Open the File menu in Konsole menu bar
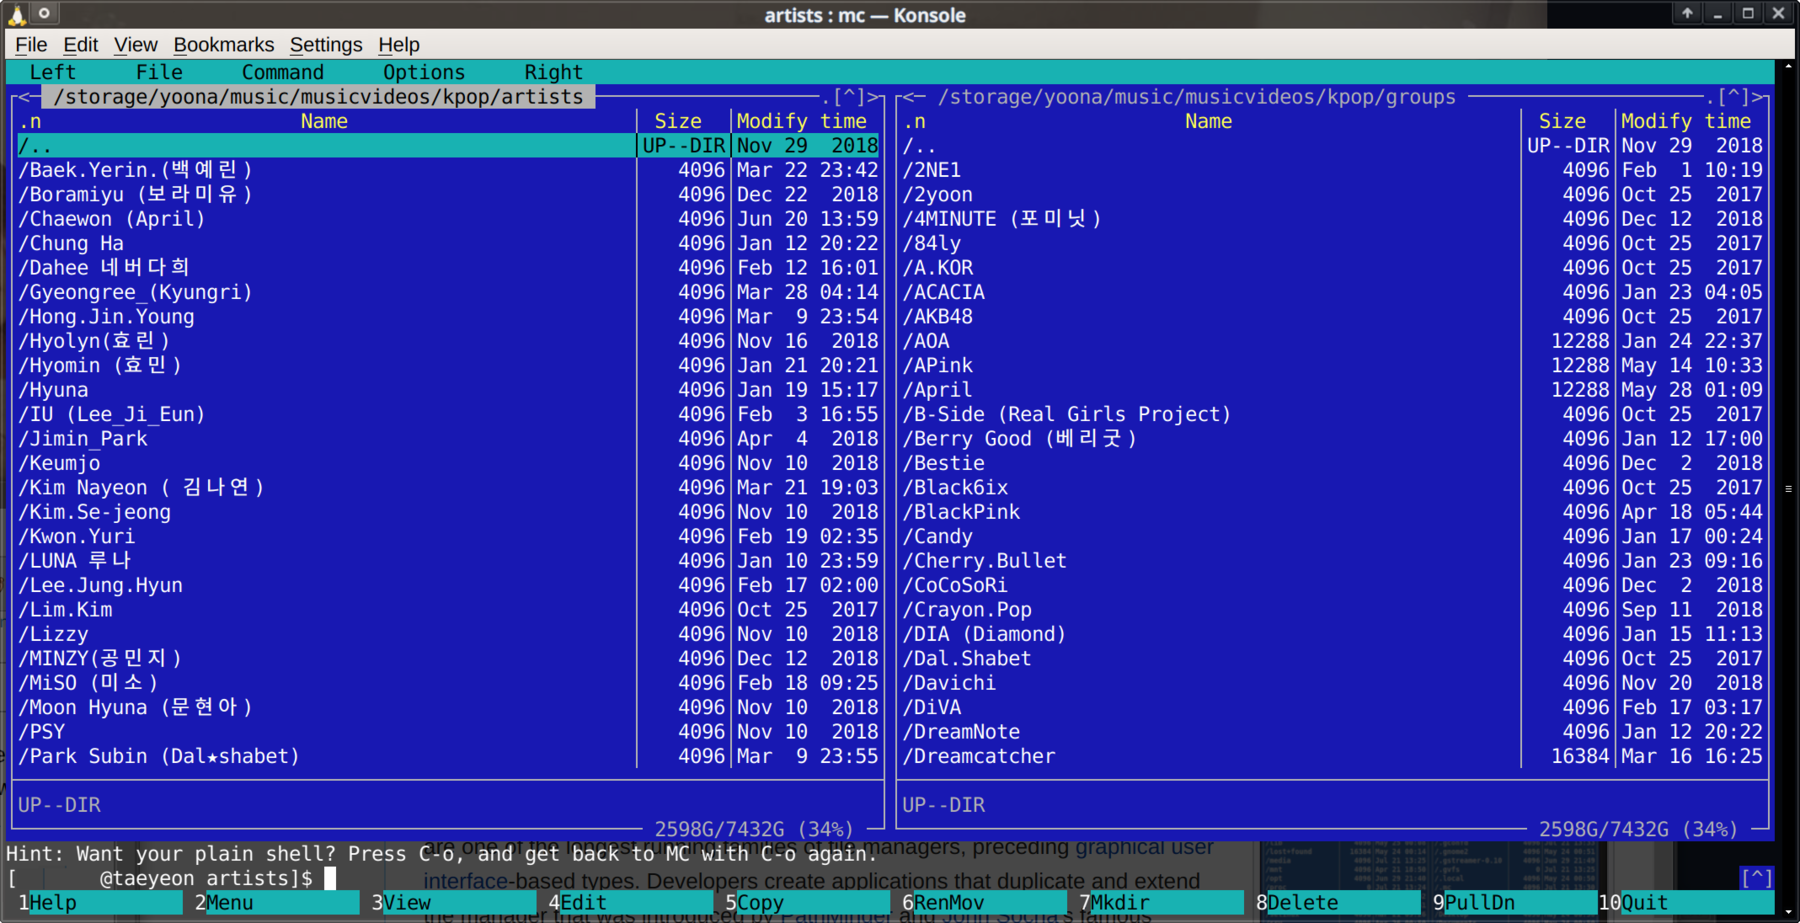The height and width of the screenshot is (923, 1800). pyautogui.click(x=31, y=45)
